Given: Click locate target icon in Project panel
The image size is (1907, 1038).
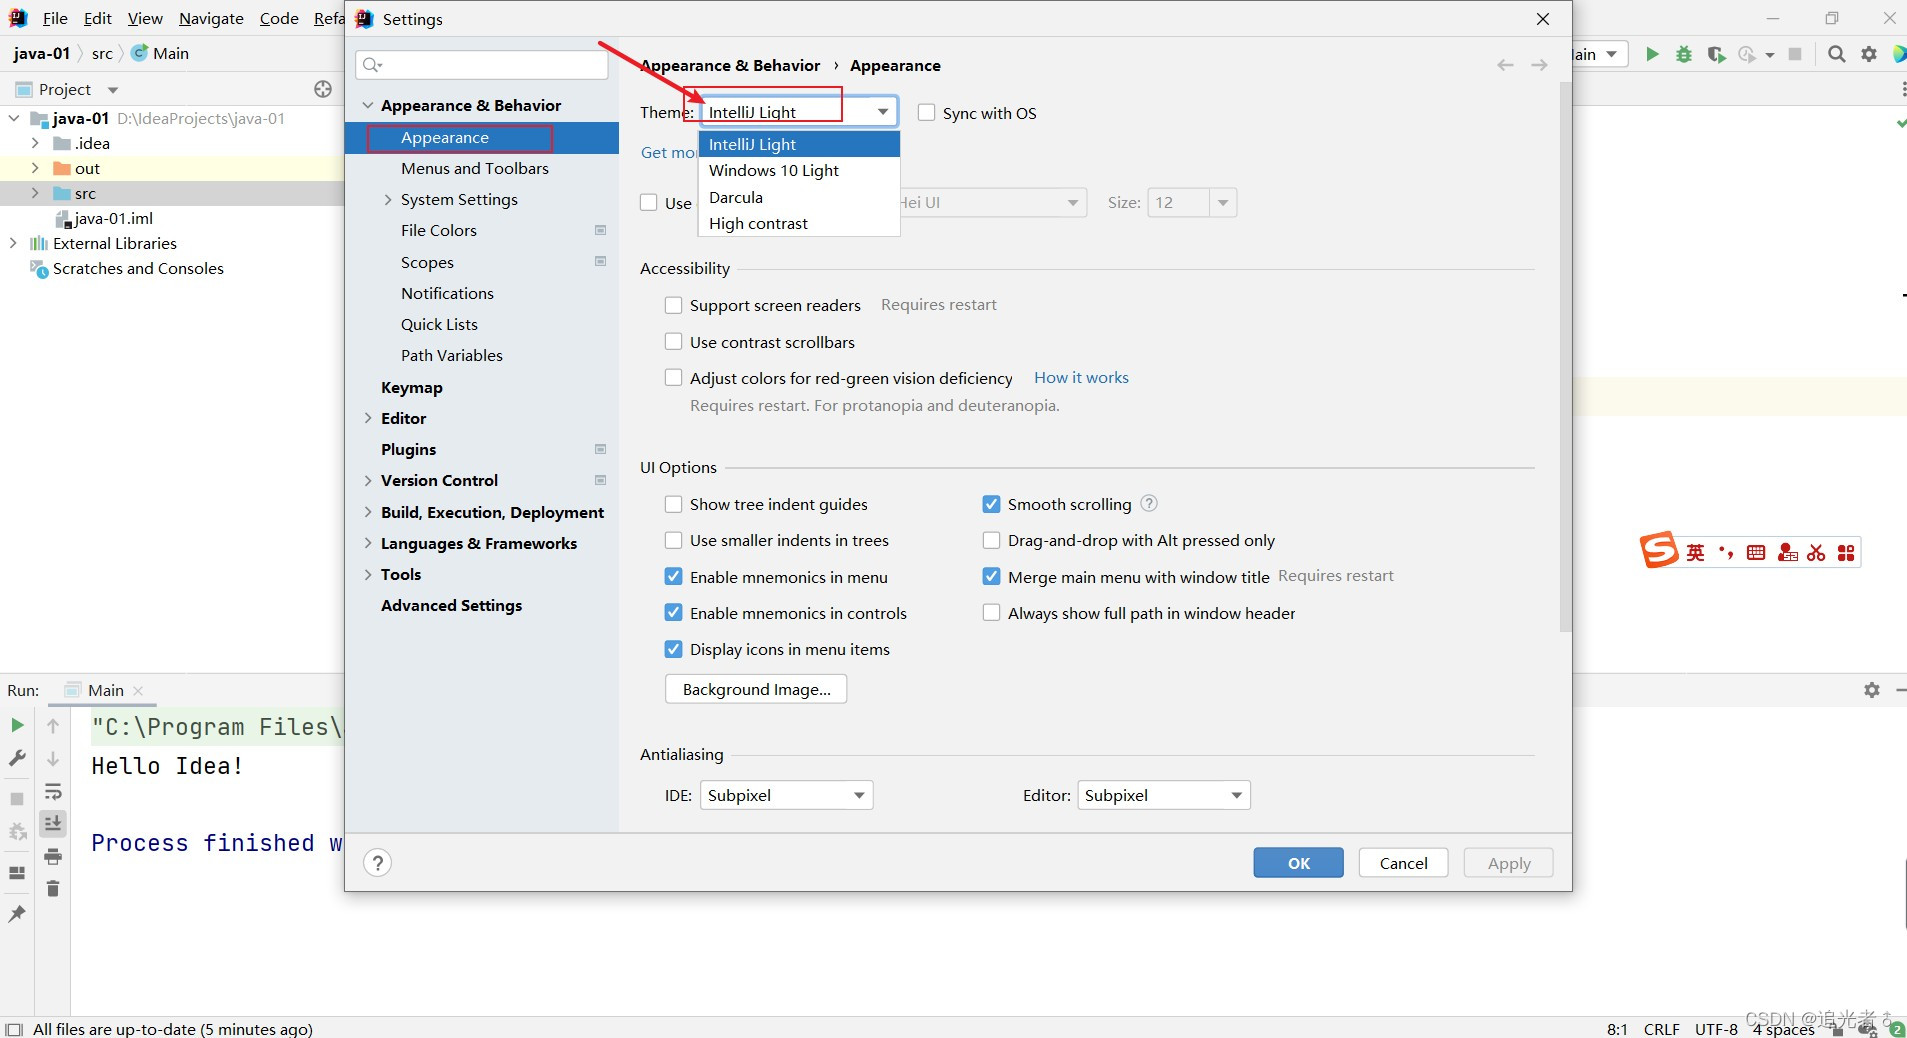Looking at the screenshot, I should pyautogui.click(x=323, y=89).
